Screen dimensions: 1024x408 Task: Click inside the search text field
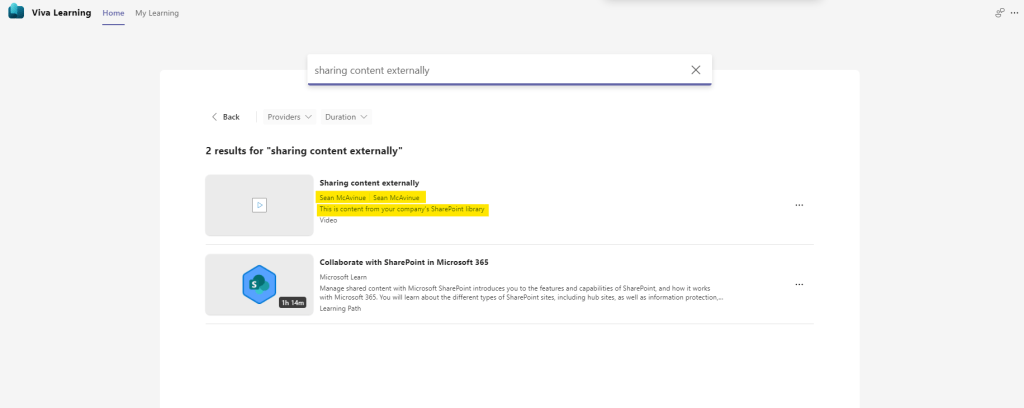[495, 70]
